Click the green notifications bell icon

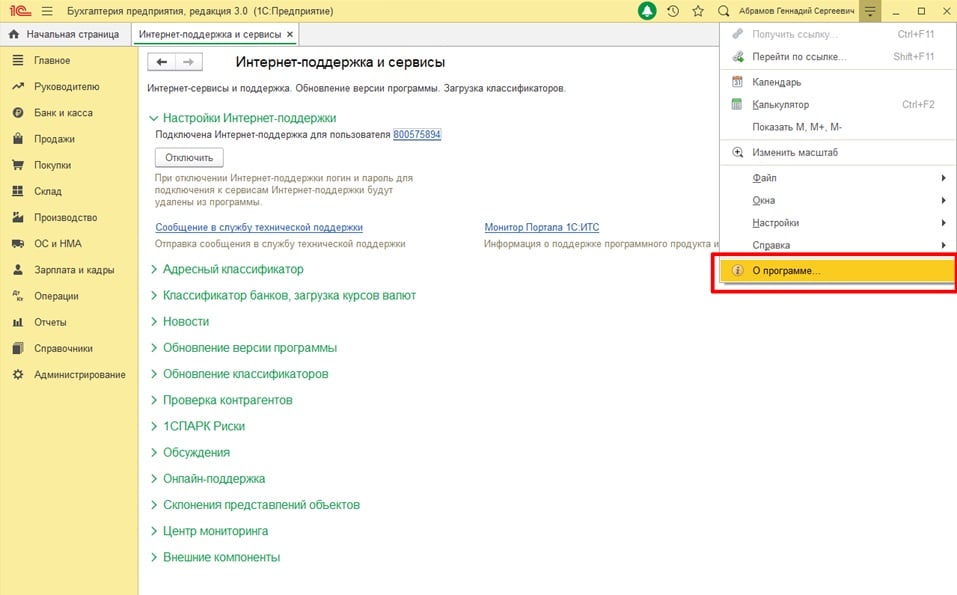648,11
